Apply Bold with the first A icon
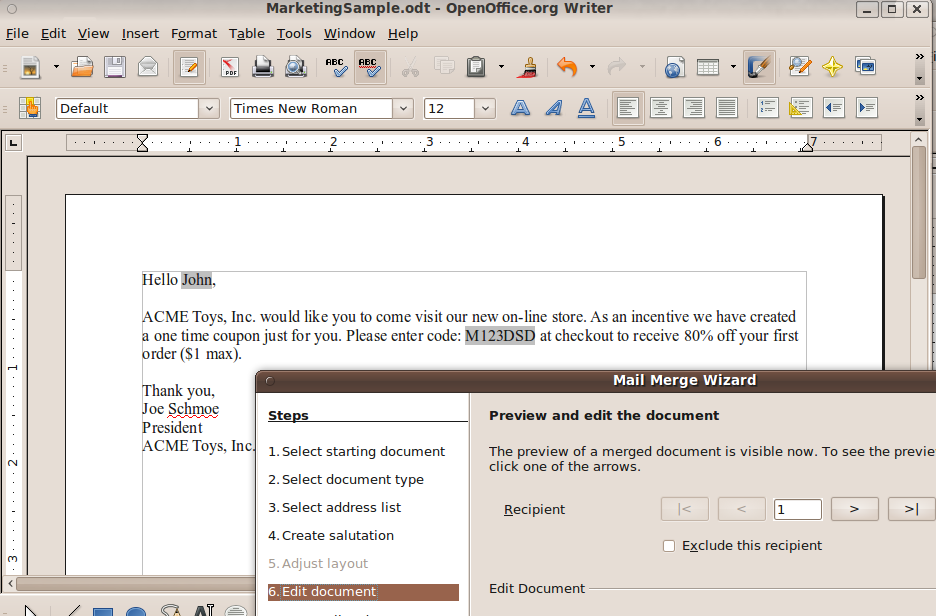This screenshot has width=936, height=616. 521,109
